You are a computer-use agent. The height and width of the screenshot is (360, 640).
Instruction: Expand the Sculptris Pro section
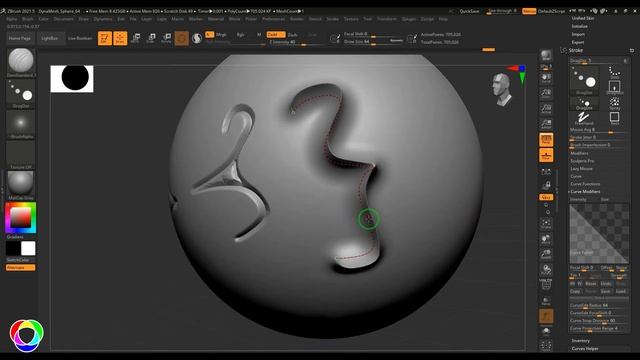pyautogui.click(x=582, y=161)
